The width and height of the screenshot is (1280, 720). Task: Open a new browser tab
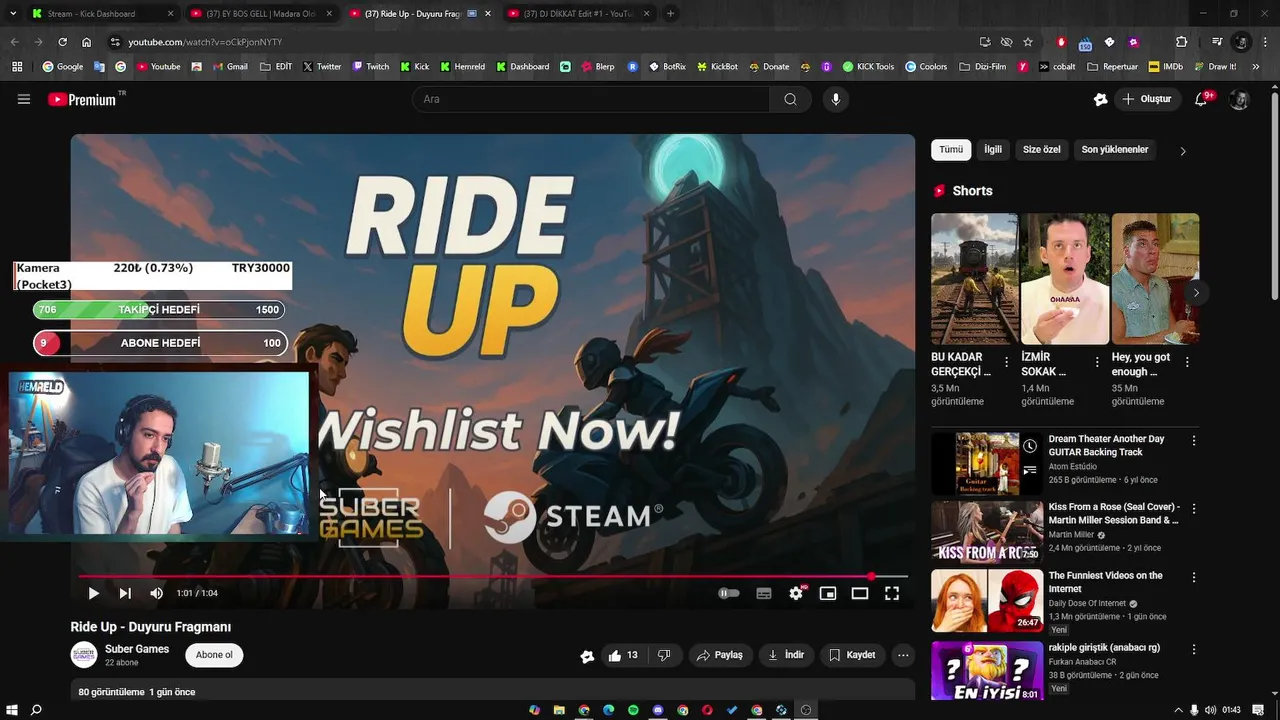[x=670, y=14]
